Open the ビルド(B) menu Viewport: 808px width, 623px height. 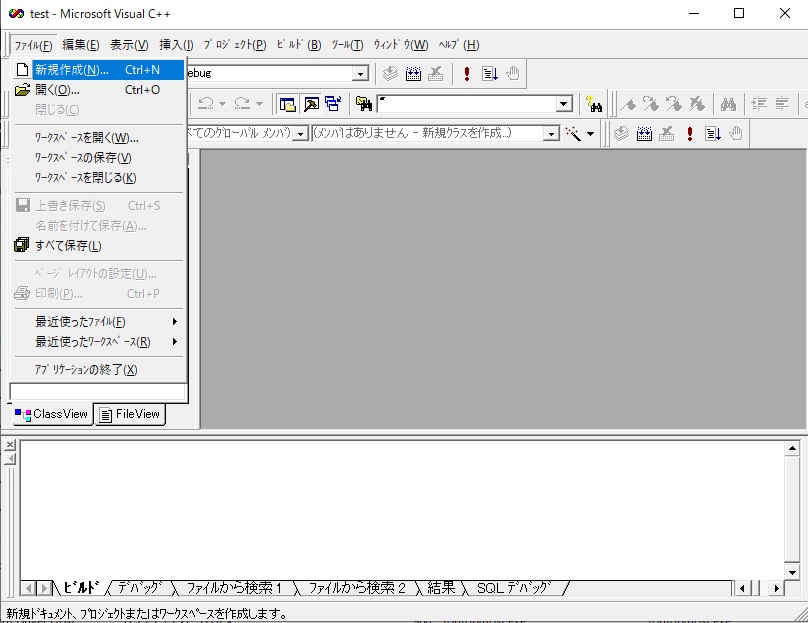point(299,45)
